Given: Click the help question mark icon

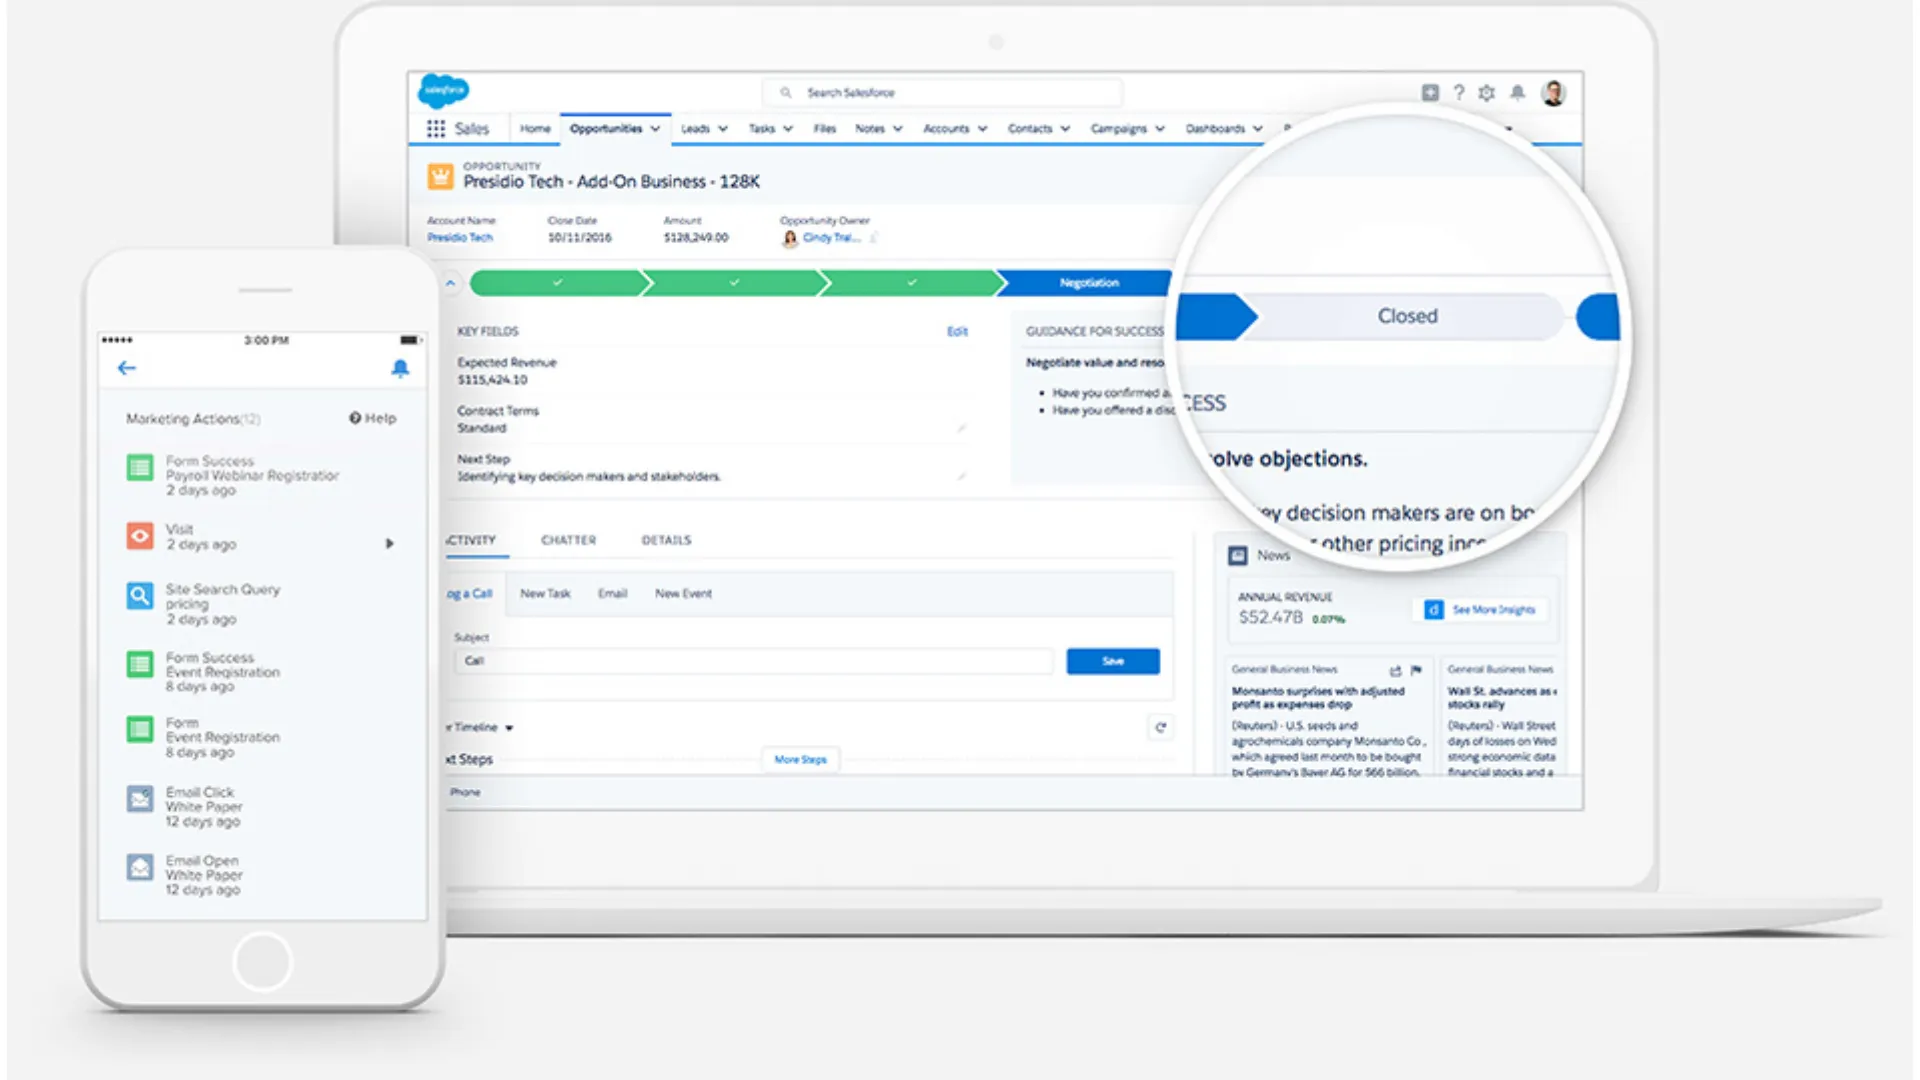Looking at the screenshot, I should [1459, 93].
